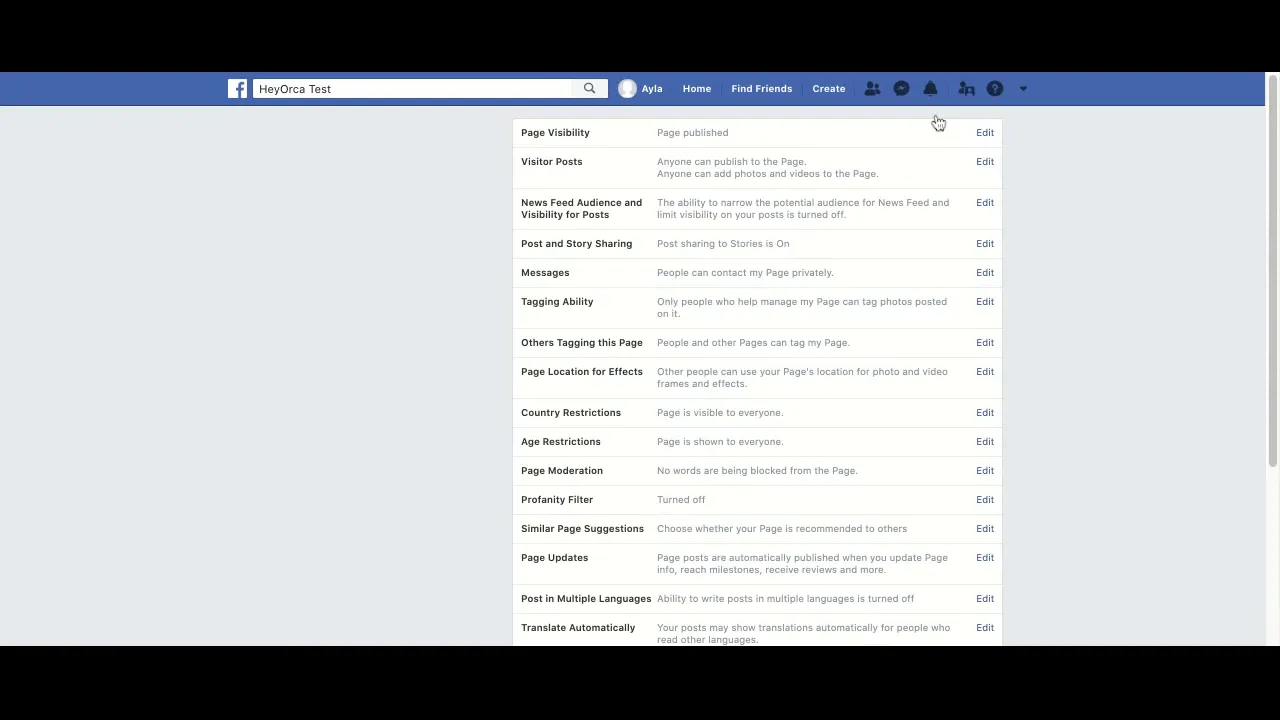Screen dimensions: 1280x720
Task: Open Find Friends in top bar
Action: coord(761,89)
